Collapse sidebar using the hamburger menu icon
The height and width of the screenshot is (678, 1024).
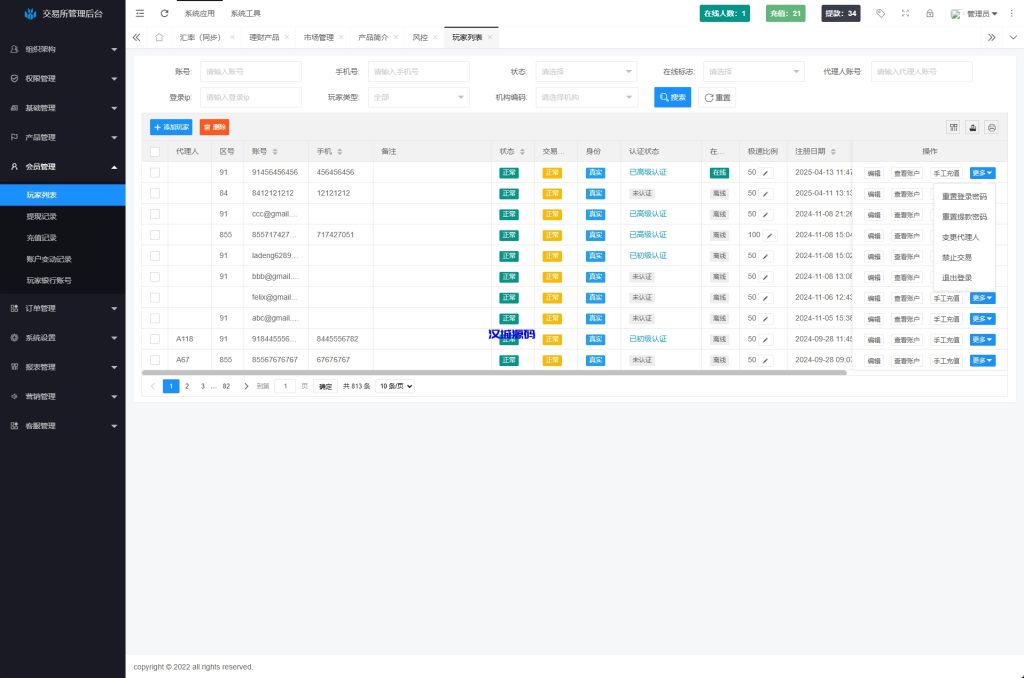coord(139,13)
